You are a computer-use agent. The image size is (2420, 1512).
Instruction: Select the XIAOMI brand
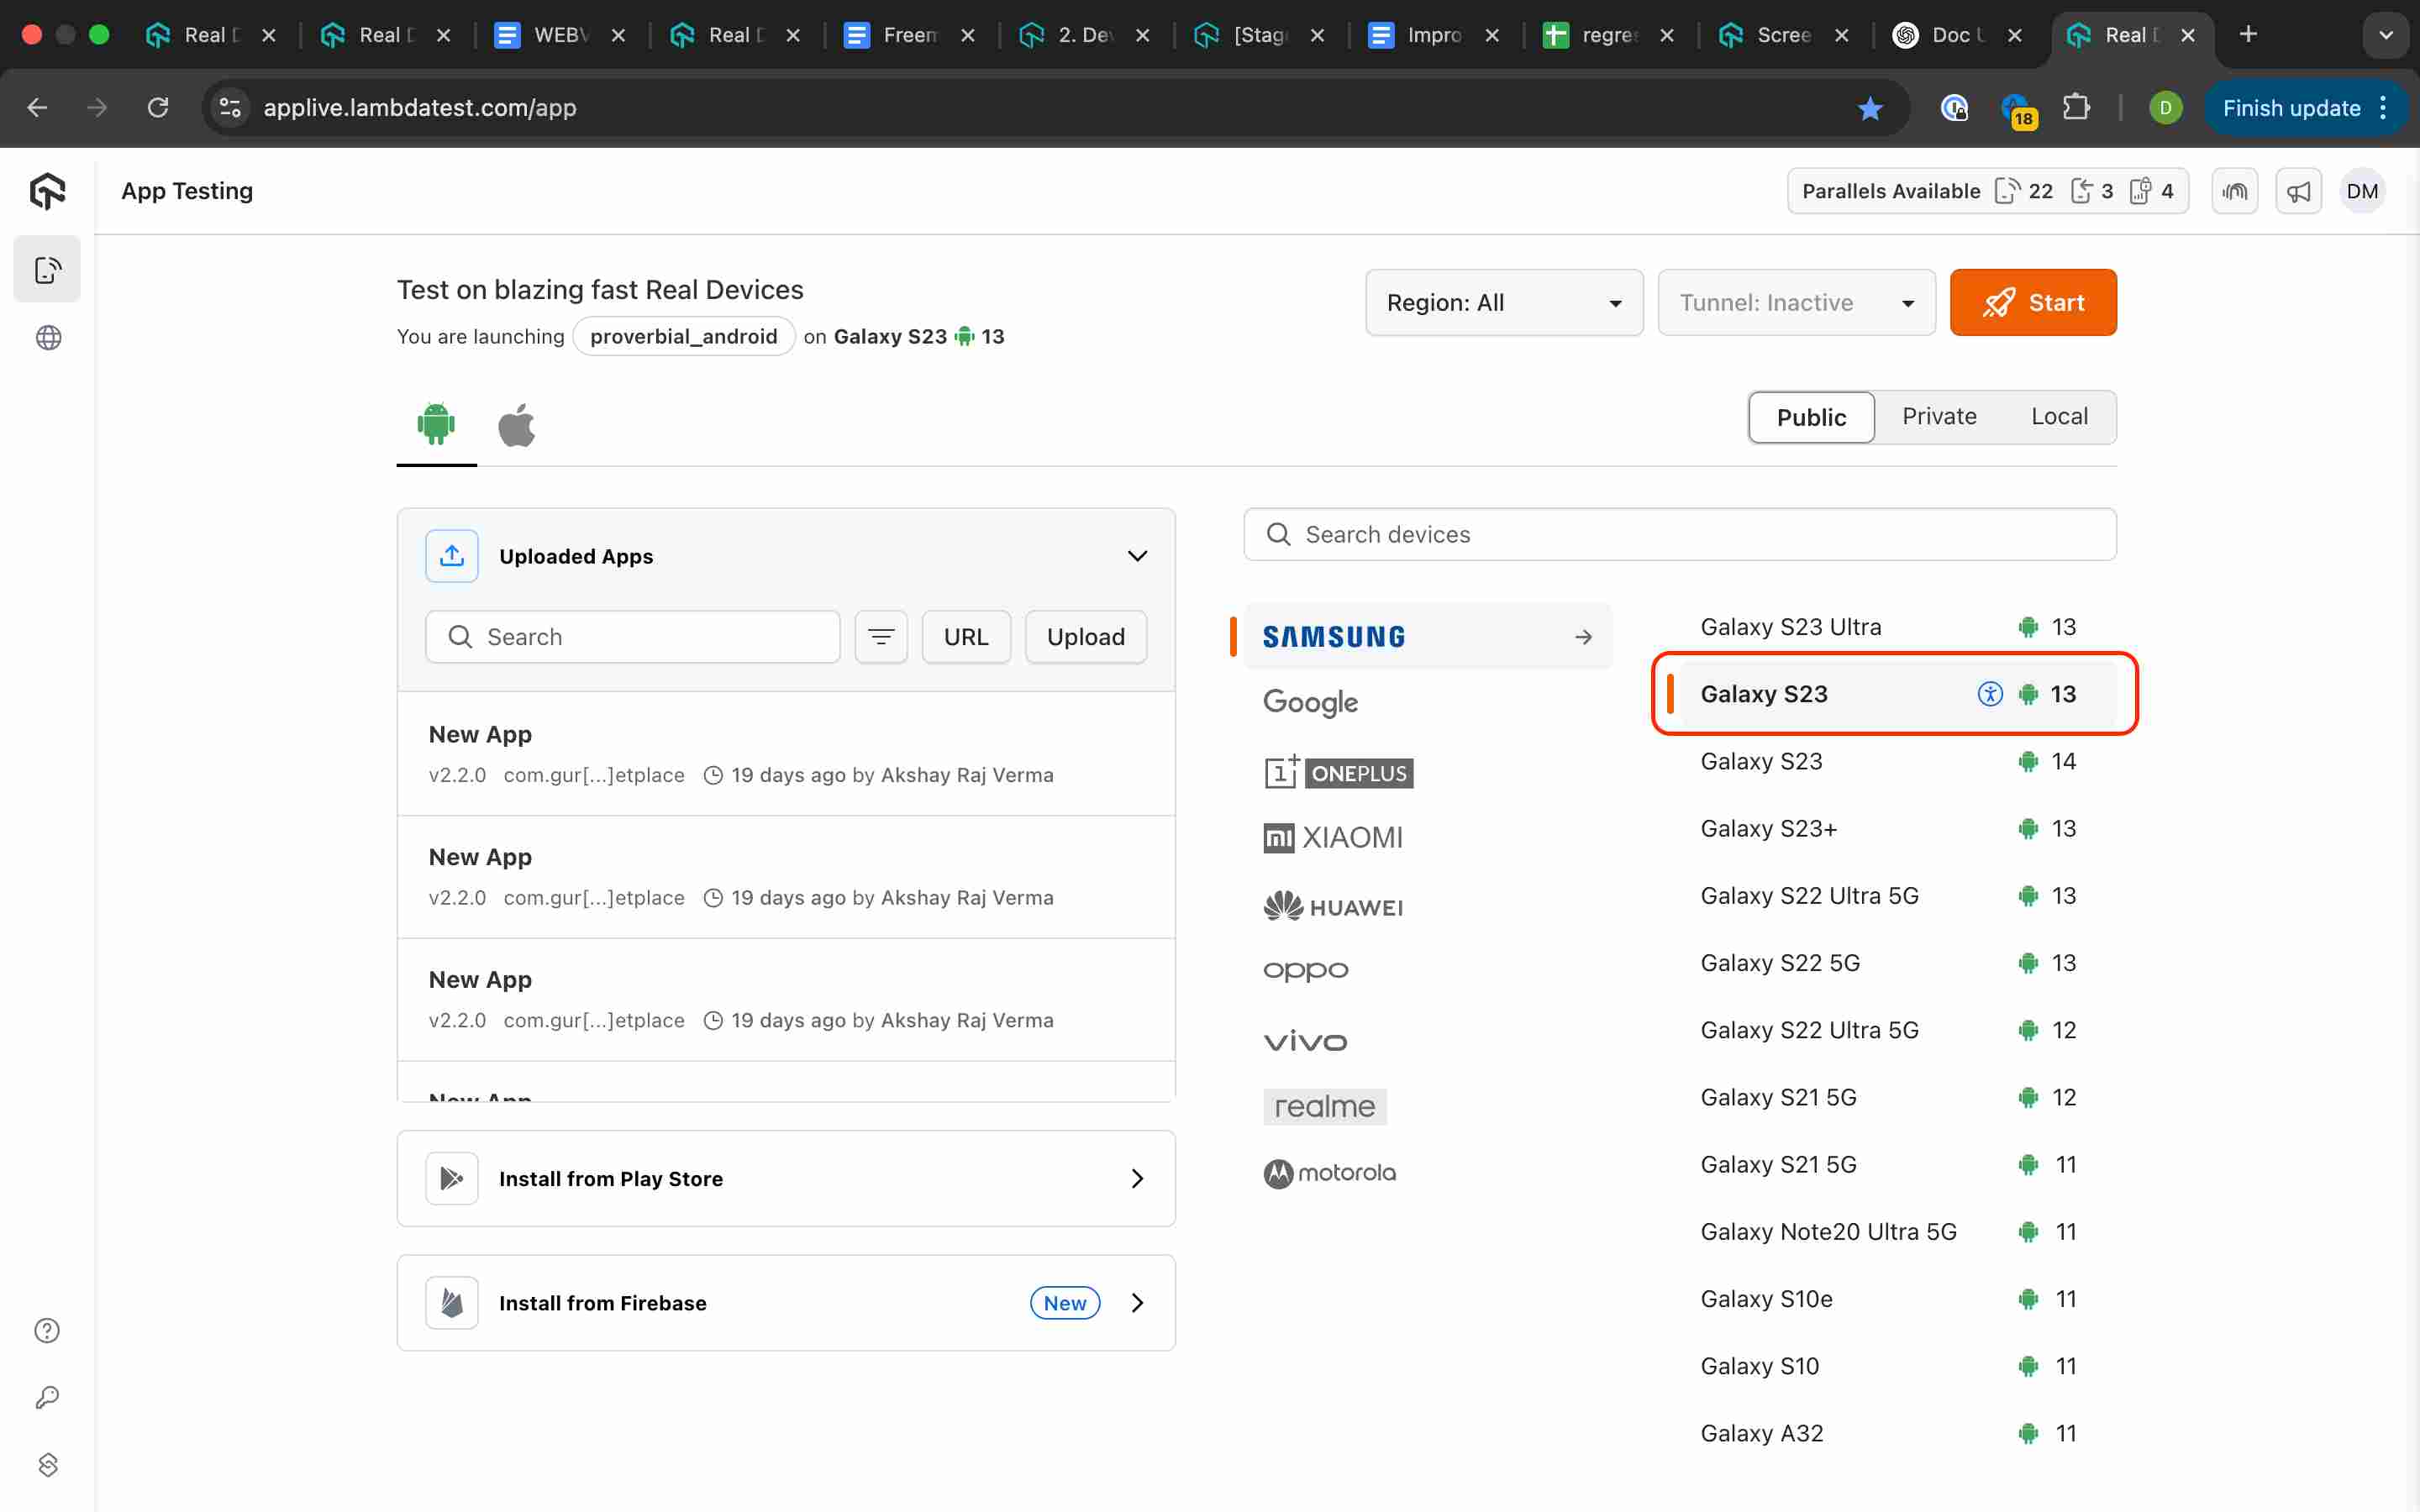click(1333, 837)
